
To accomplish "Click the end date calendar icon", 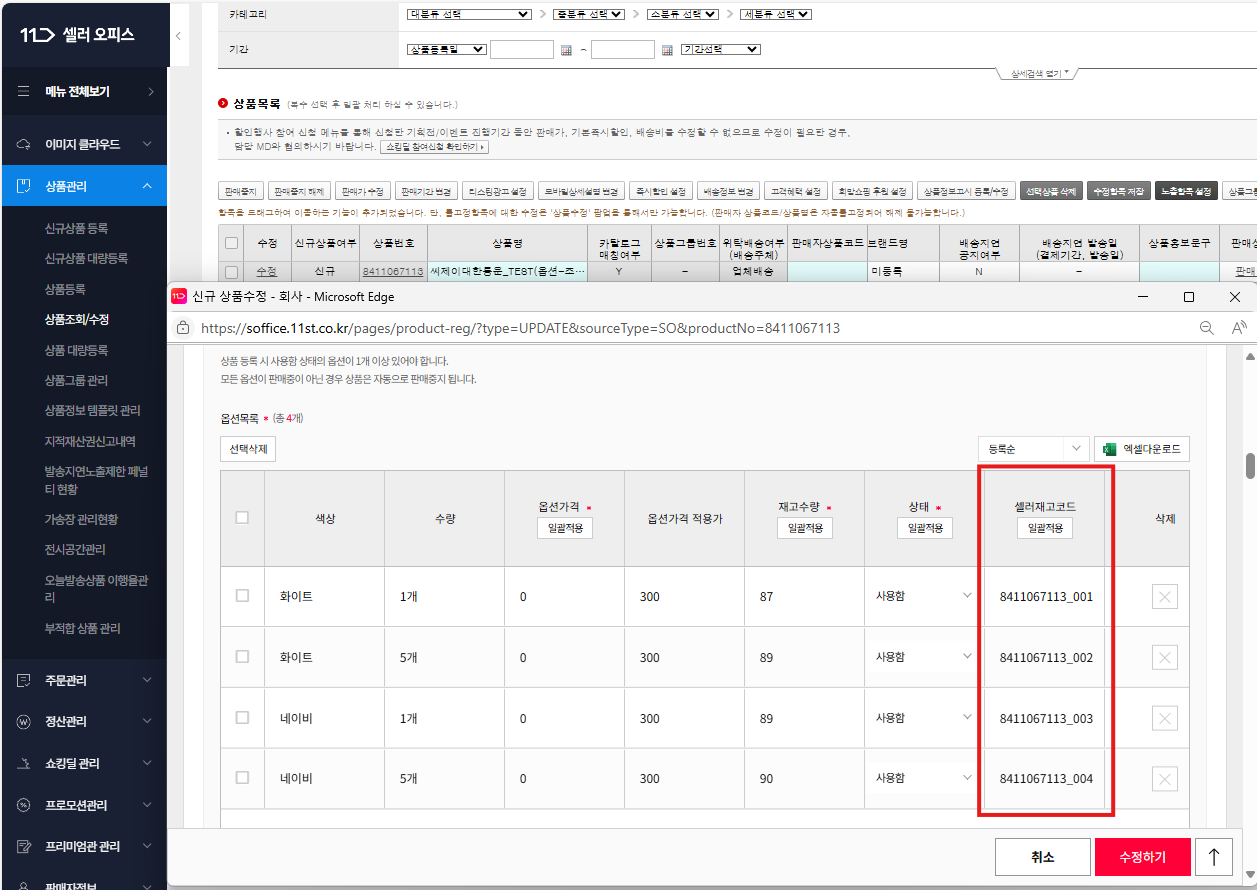I will (x=667, y=50).
